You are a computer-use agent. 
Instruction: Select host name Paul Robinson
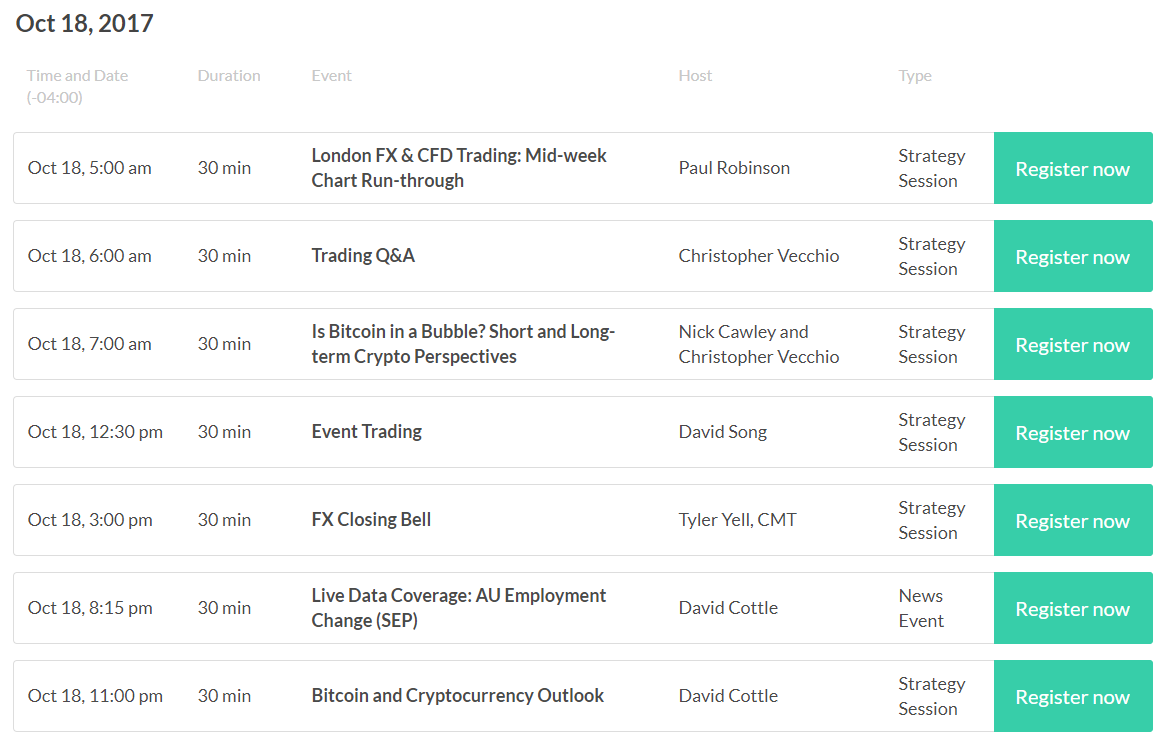coord(734,168)
